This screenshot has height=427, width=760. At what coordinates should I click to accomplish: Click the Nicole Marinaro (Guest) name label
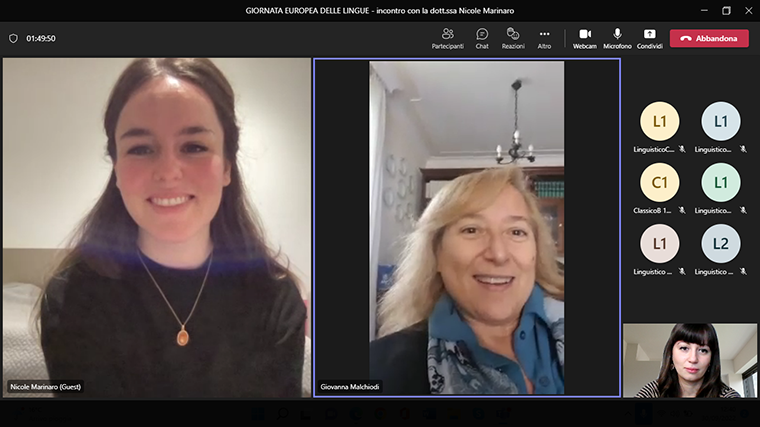[46, 387]
